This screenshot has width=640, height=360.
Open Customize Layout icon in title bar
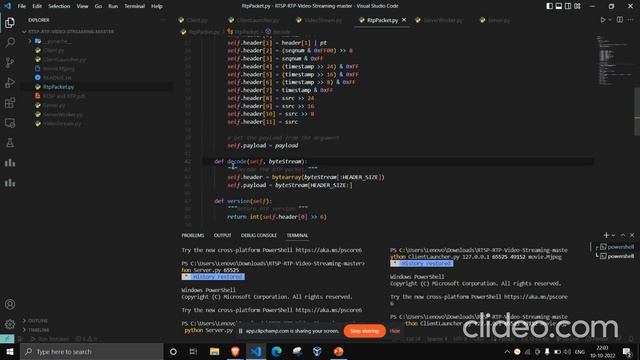(x=577, y=6)
